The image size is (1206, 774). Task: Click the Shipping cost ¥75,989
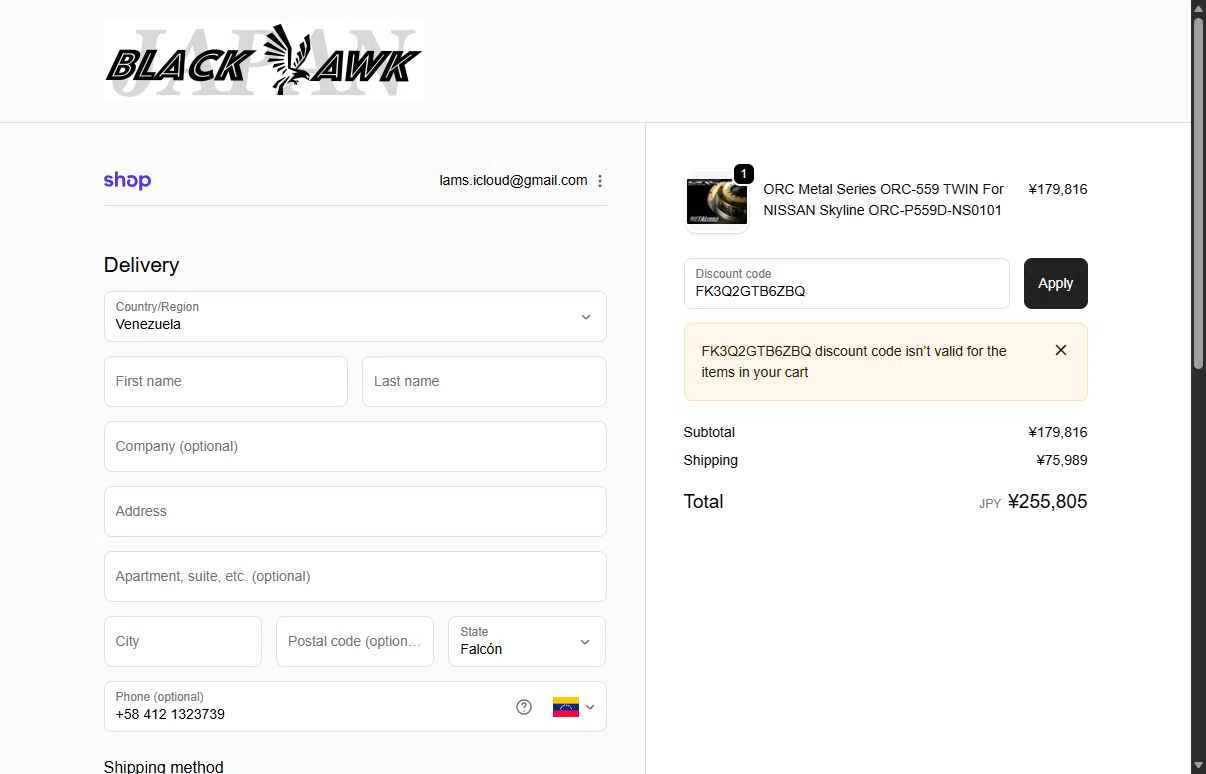1062,461
